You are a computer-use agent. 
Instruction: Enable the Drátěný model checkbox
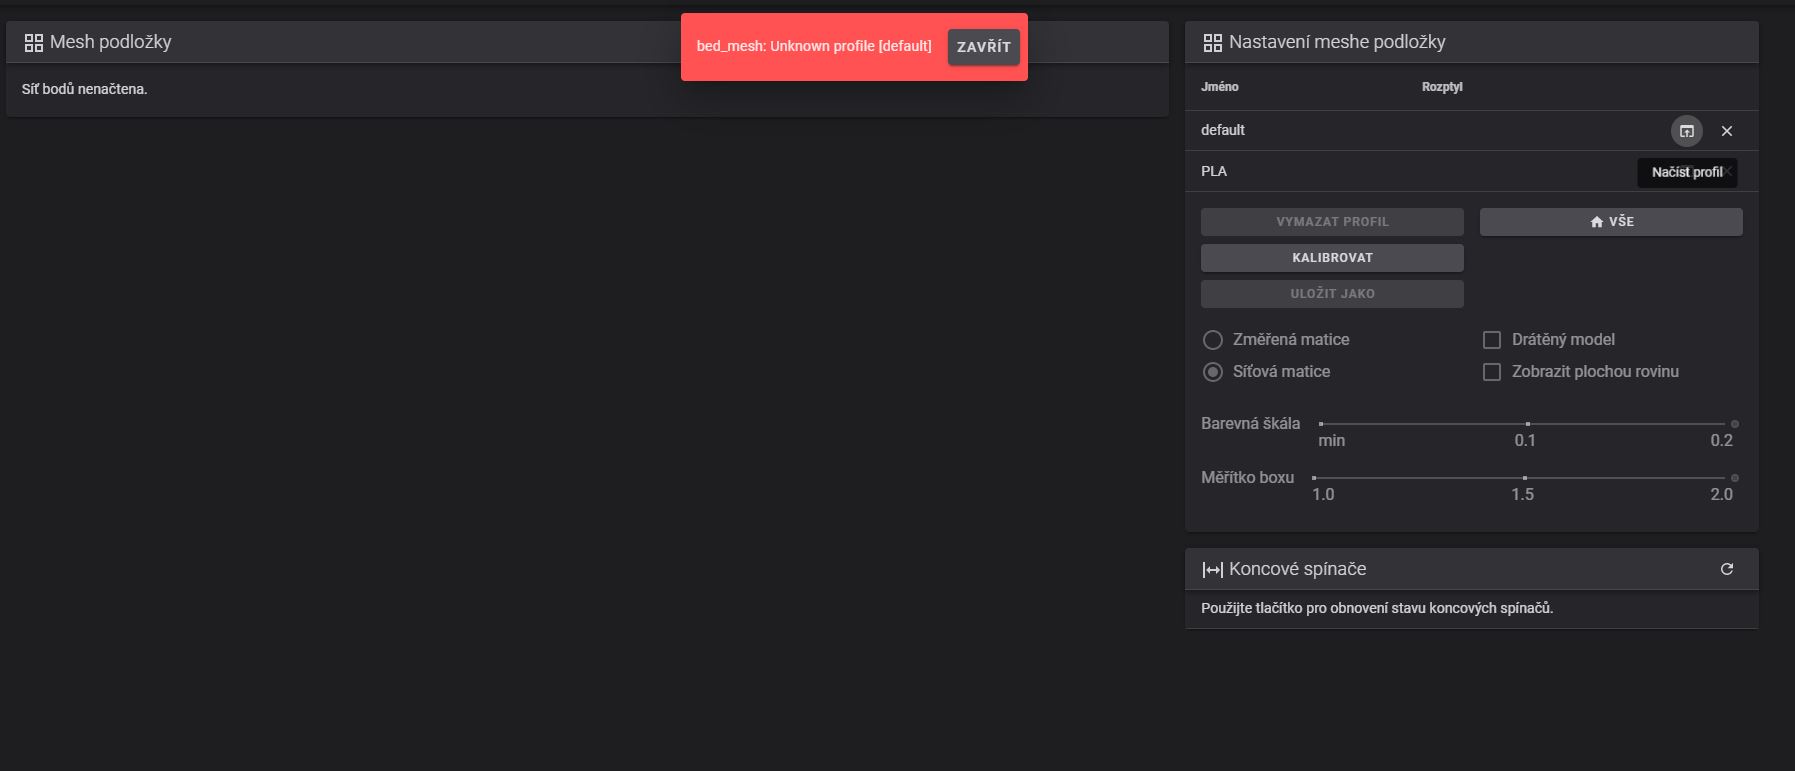pos(1491,340)
